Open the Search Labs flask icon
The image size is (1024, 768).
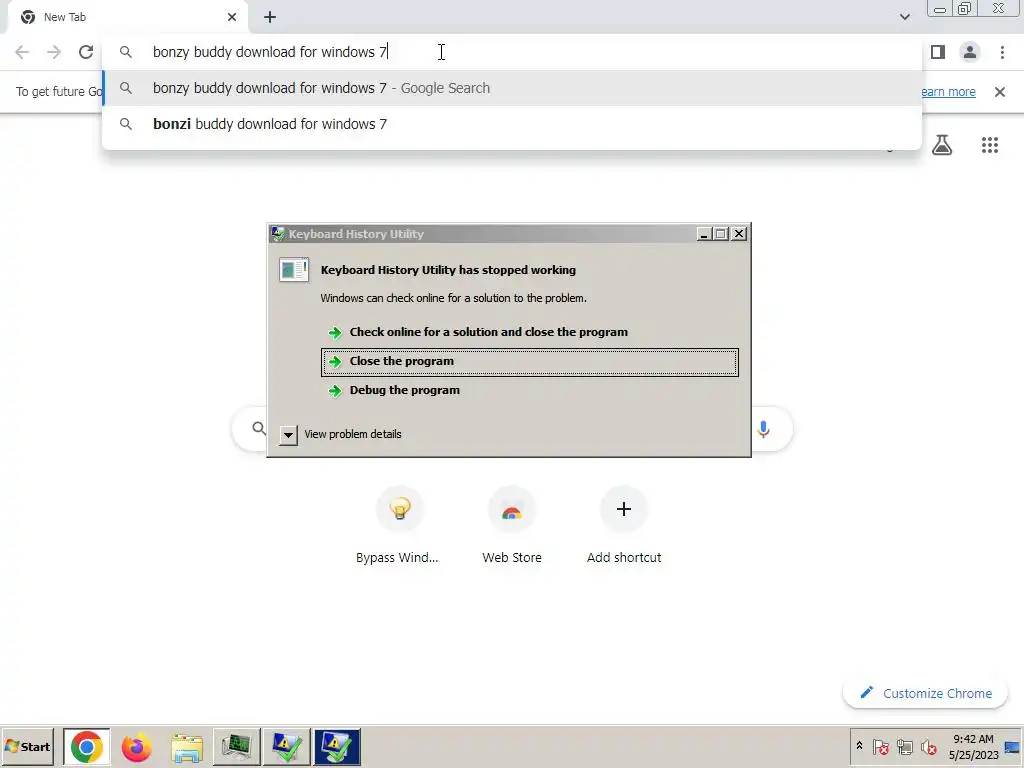tap(942, 144)
